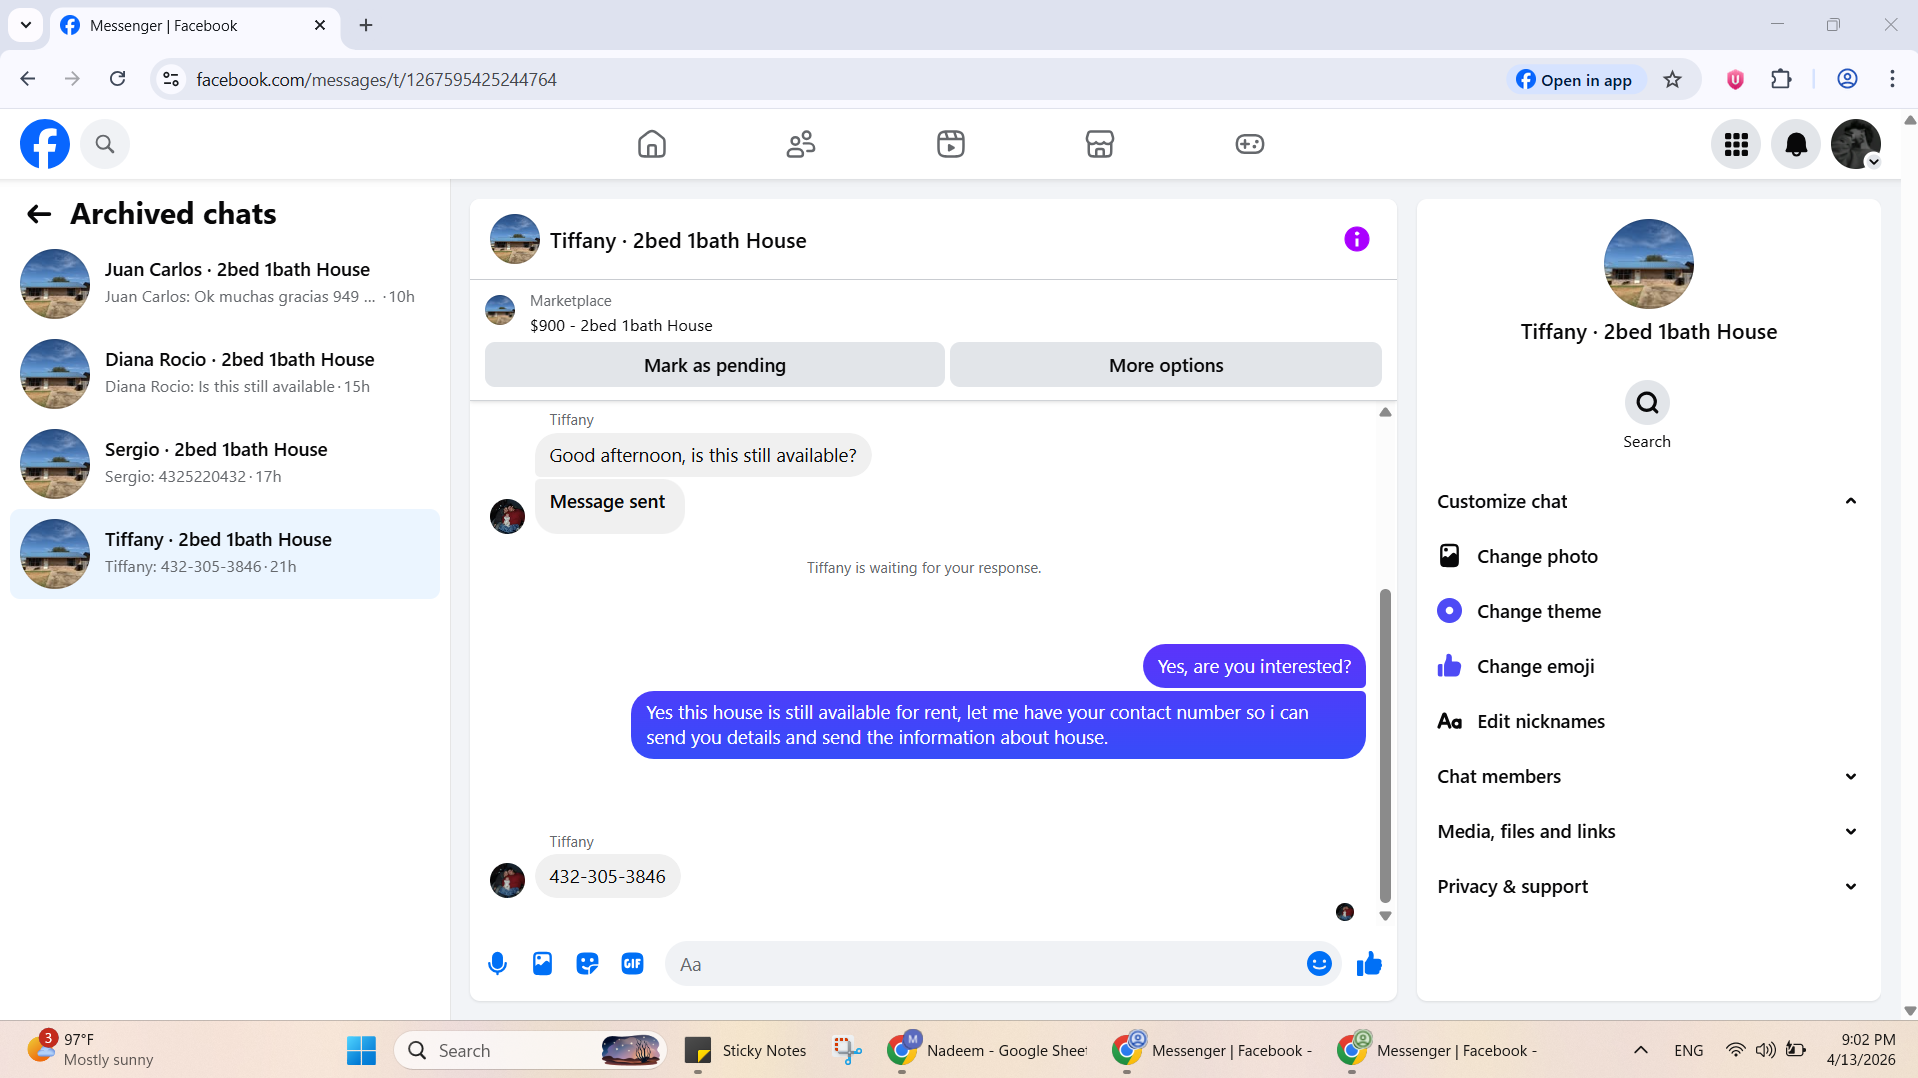This screenshot has width=1918, height=1078.
Task: Attach a photo file to the message
Action: pos(542,964)
